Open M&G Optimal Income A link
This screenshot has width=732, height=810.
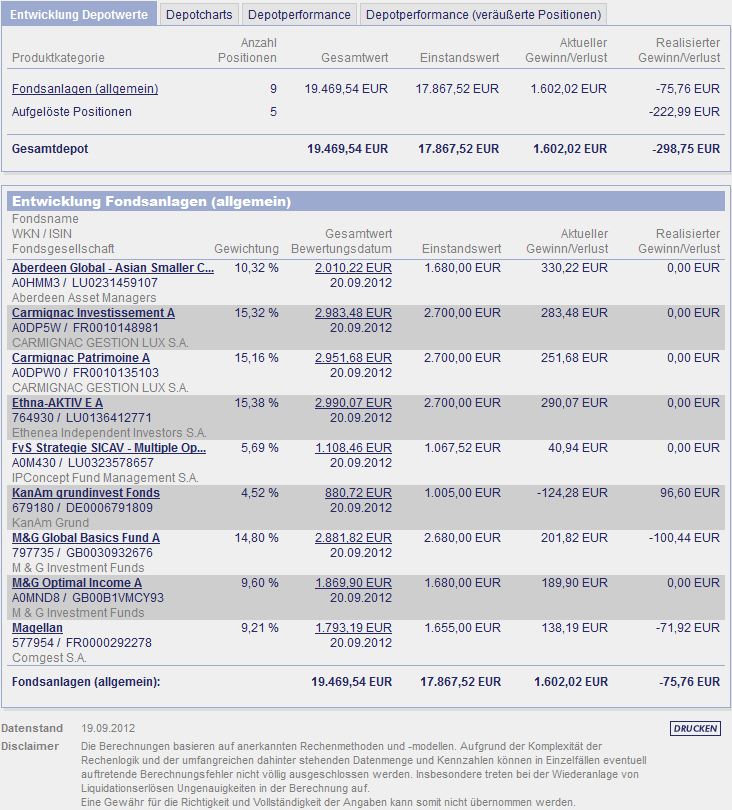click(76, 582)
